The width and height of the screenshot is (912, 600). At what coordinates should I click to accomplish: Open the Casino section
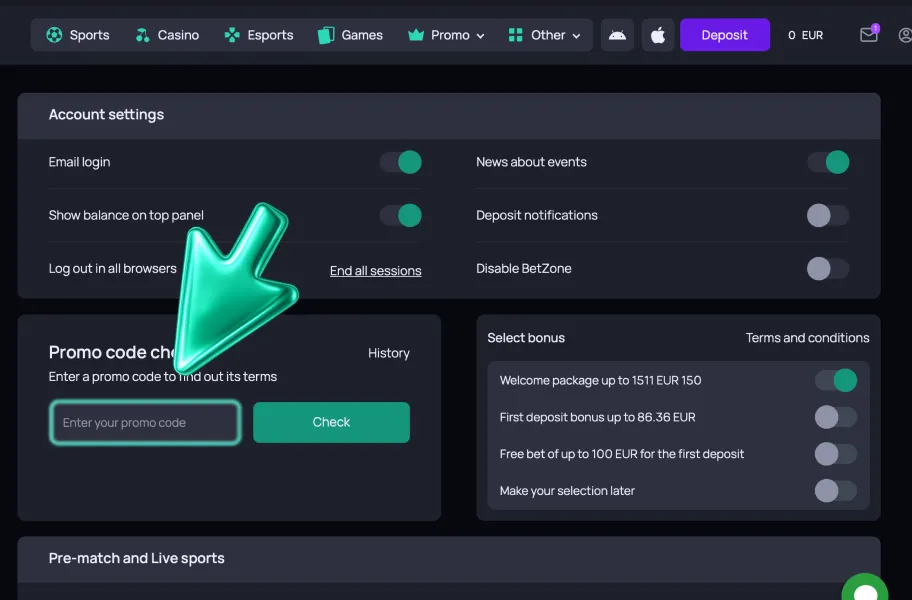tap(168, 35)
